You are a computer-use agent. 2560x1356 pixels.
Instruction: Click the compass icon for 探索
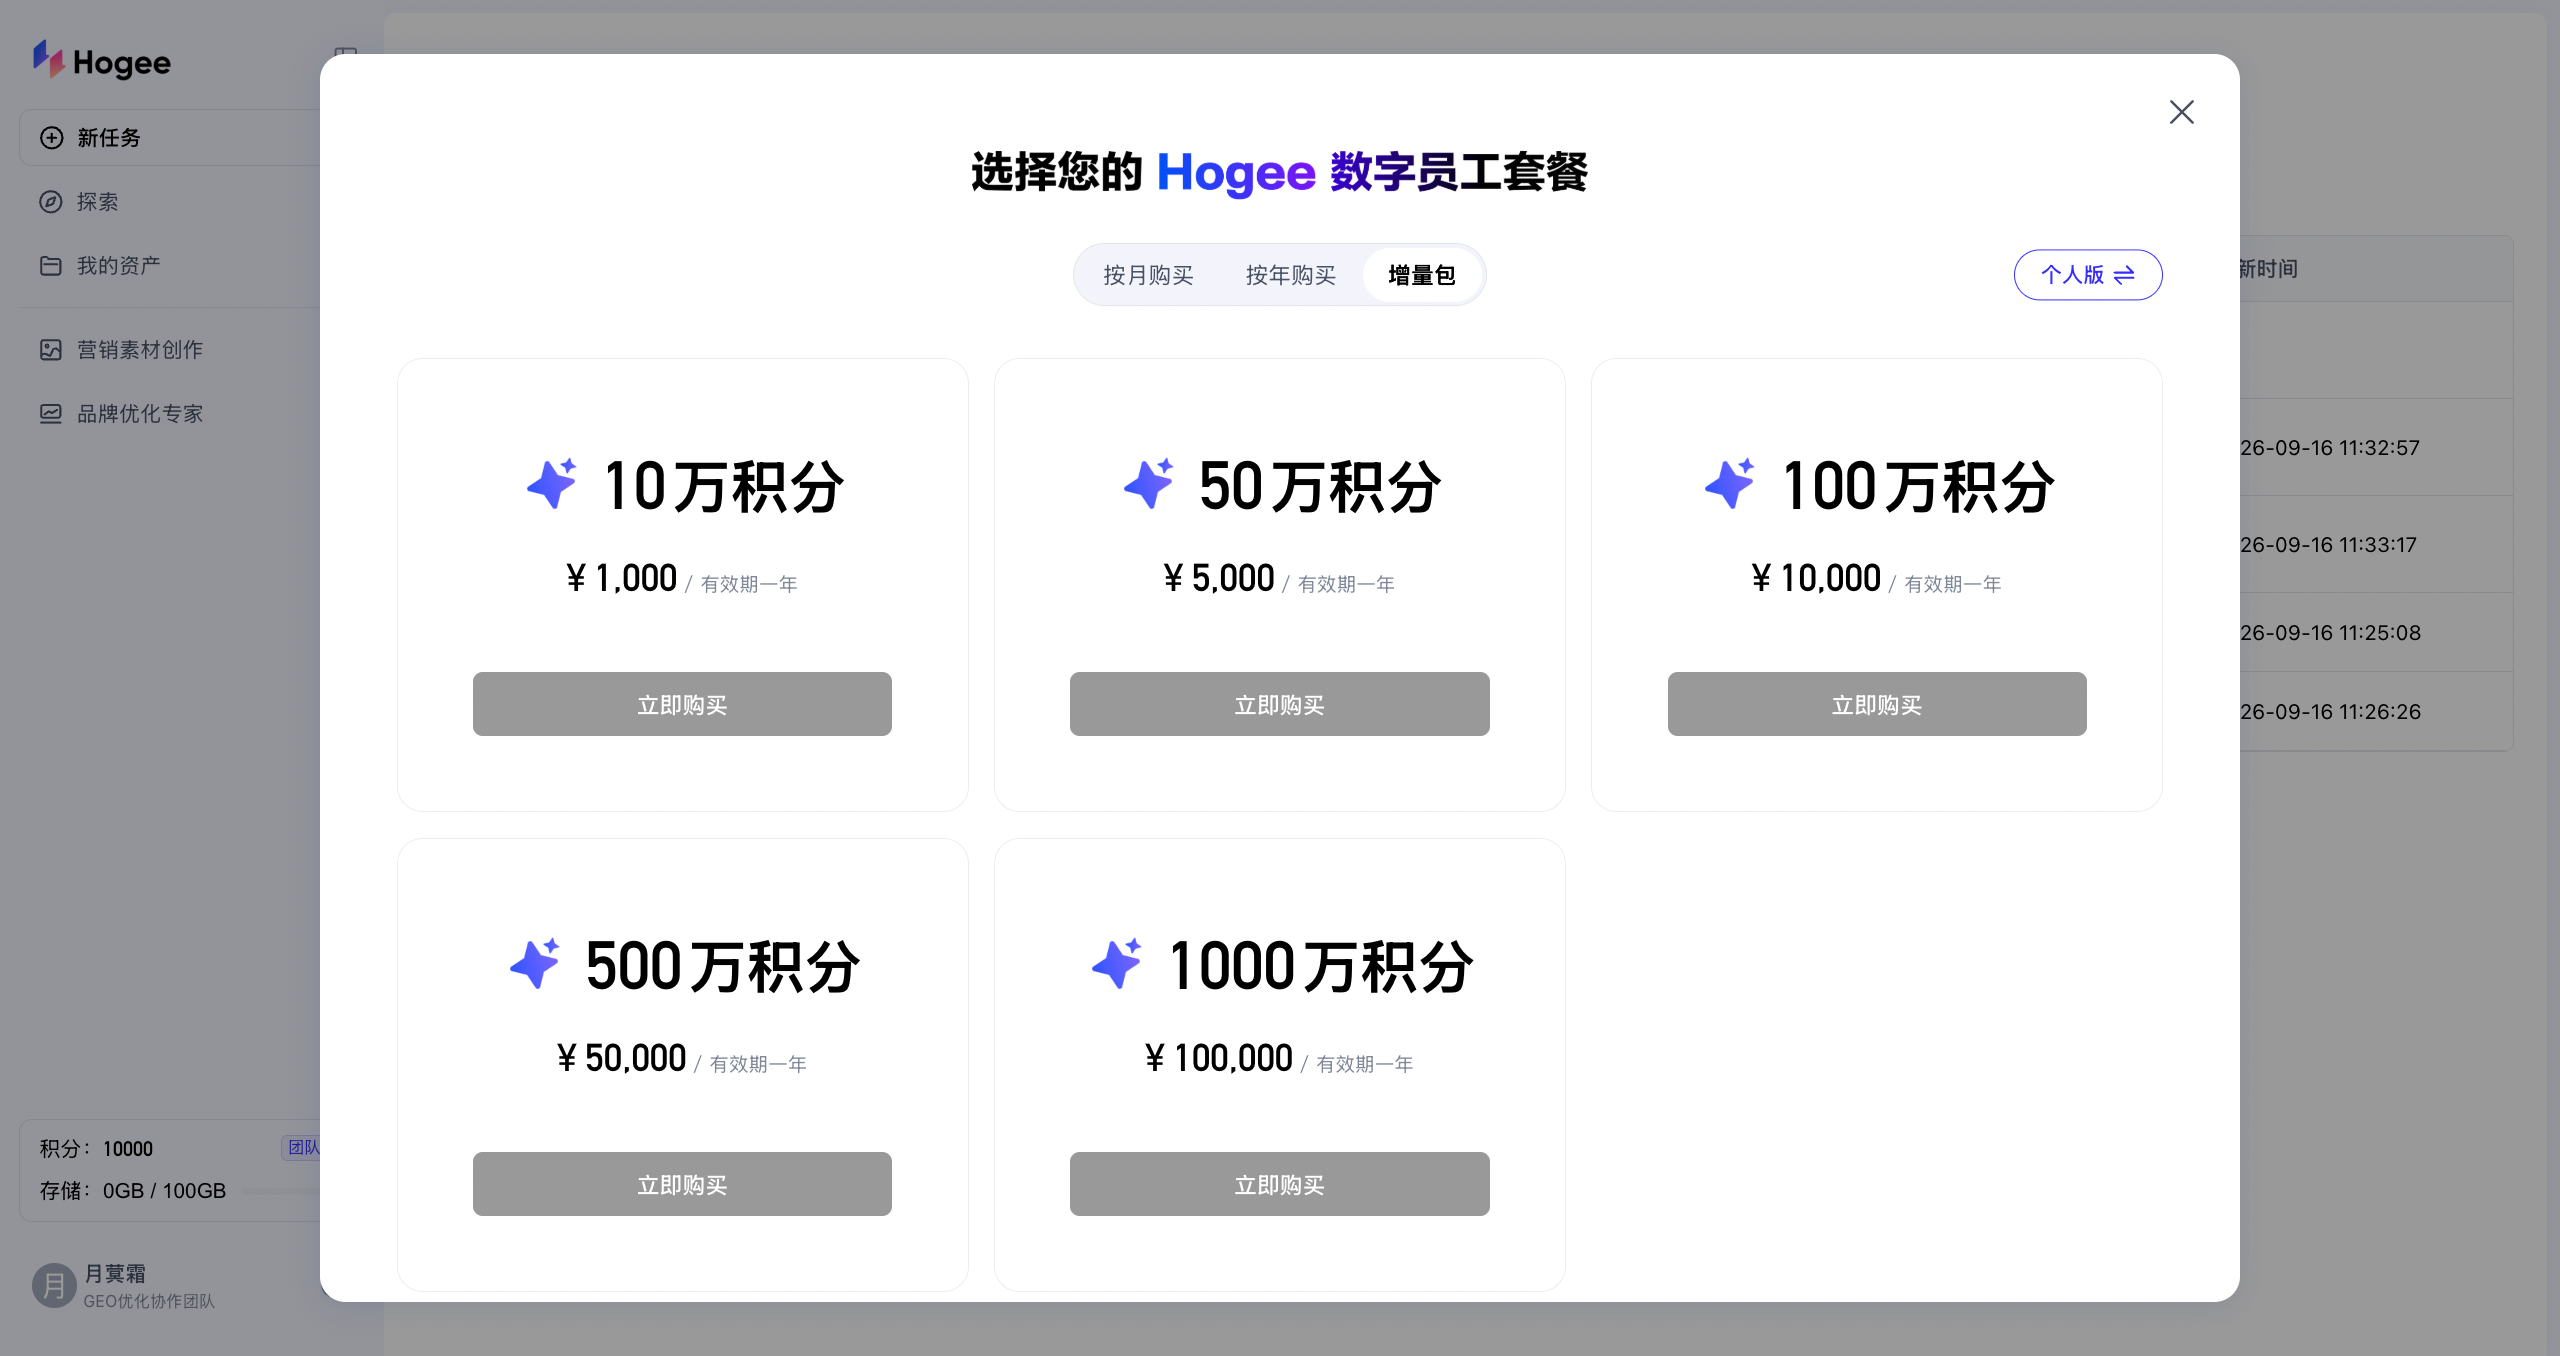pos(51,202)
